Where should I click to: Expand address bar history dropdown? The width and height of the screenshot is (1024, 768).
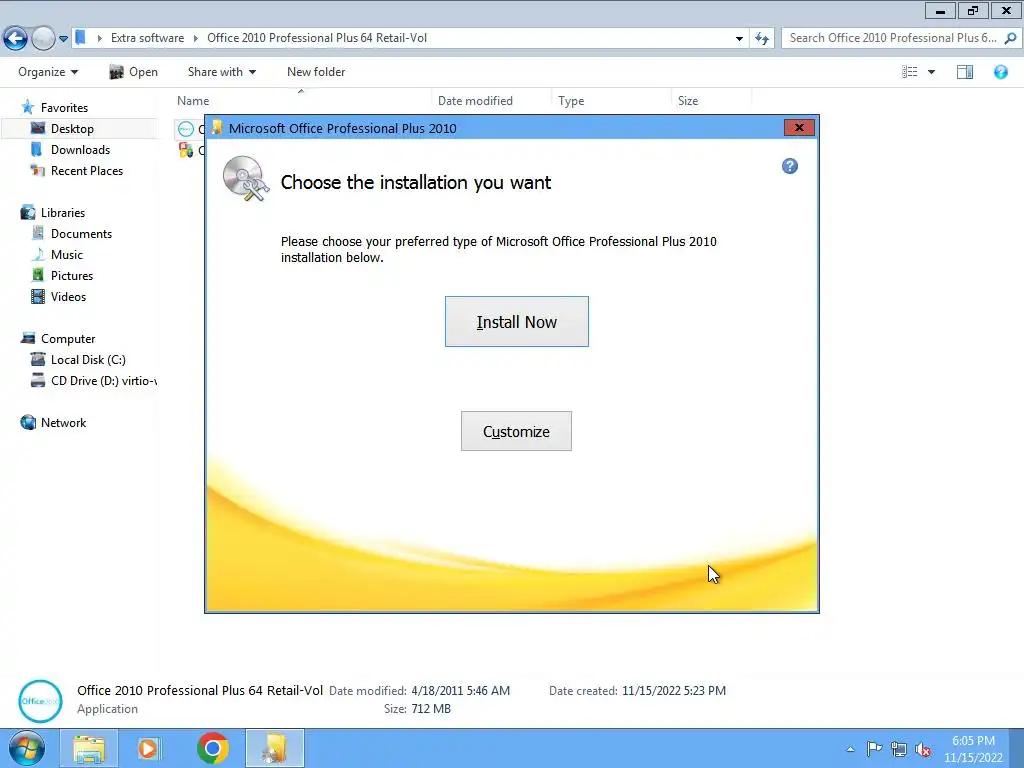739,39
